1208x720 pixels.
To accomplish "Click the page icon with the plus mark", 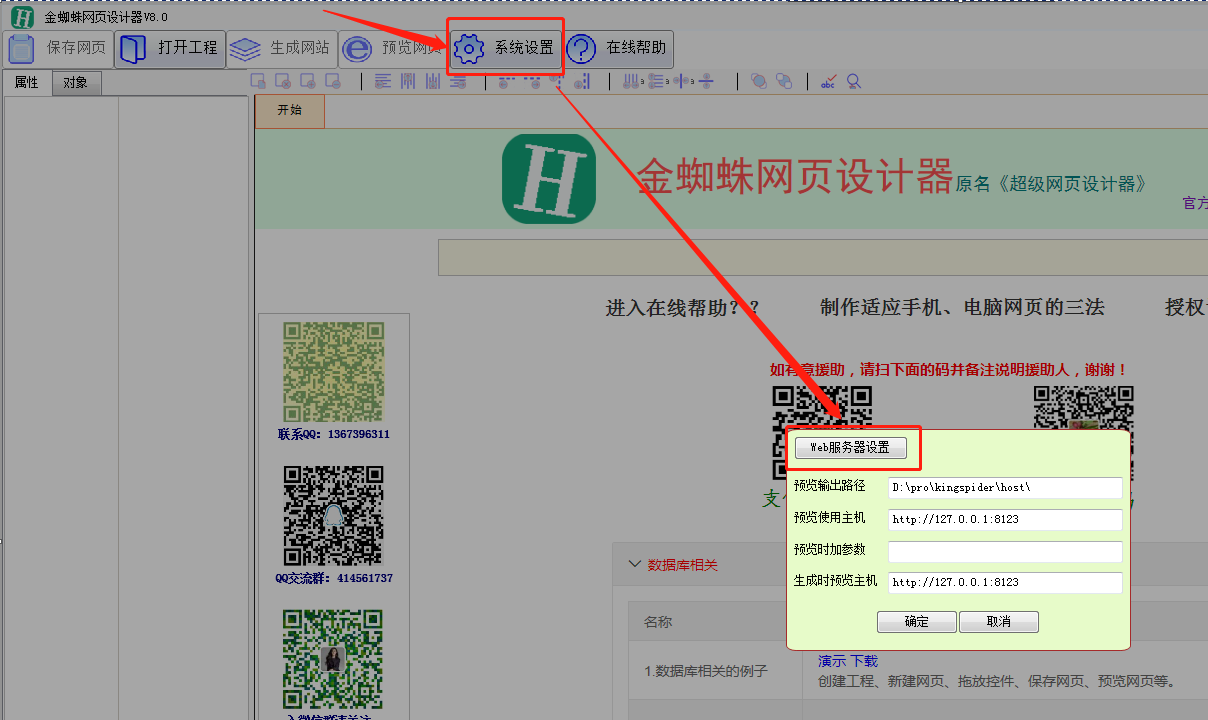I will coord(308,82).
